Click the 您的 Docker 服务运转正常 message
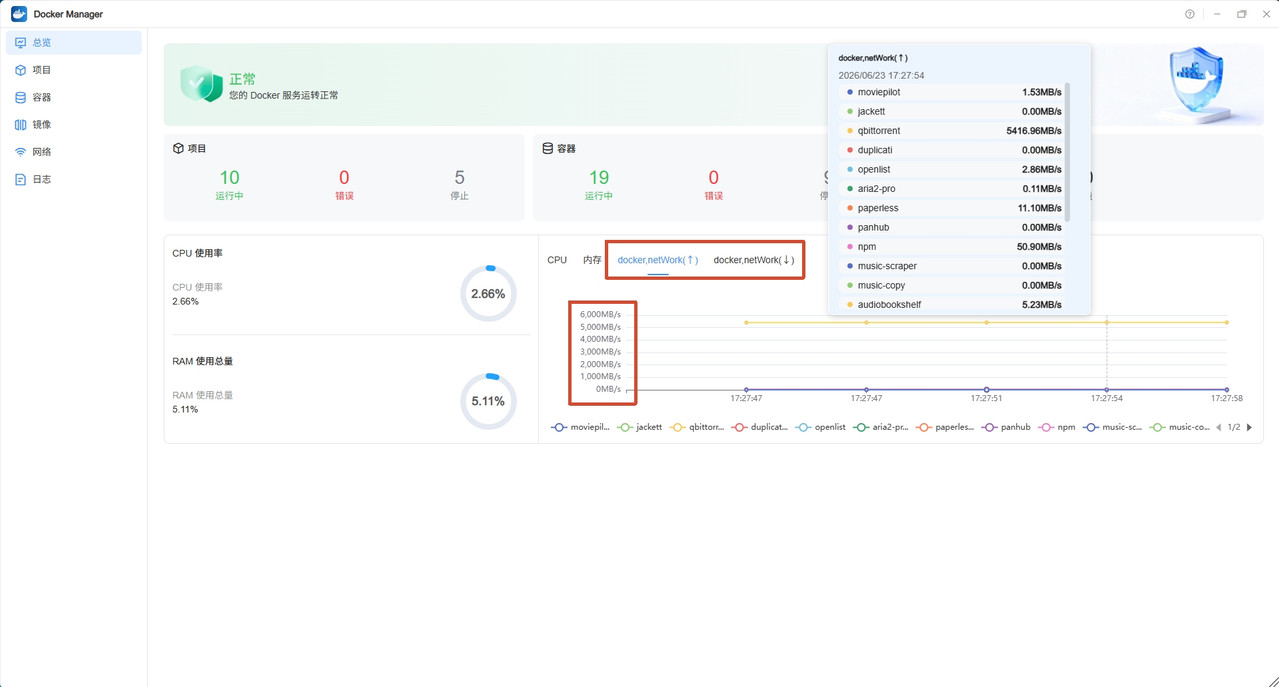The height and width of the screenshot is (687, 1279). [x=284, y=96]
